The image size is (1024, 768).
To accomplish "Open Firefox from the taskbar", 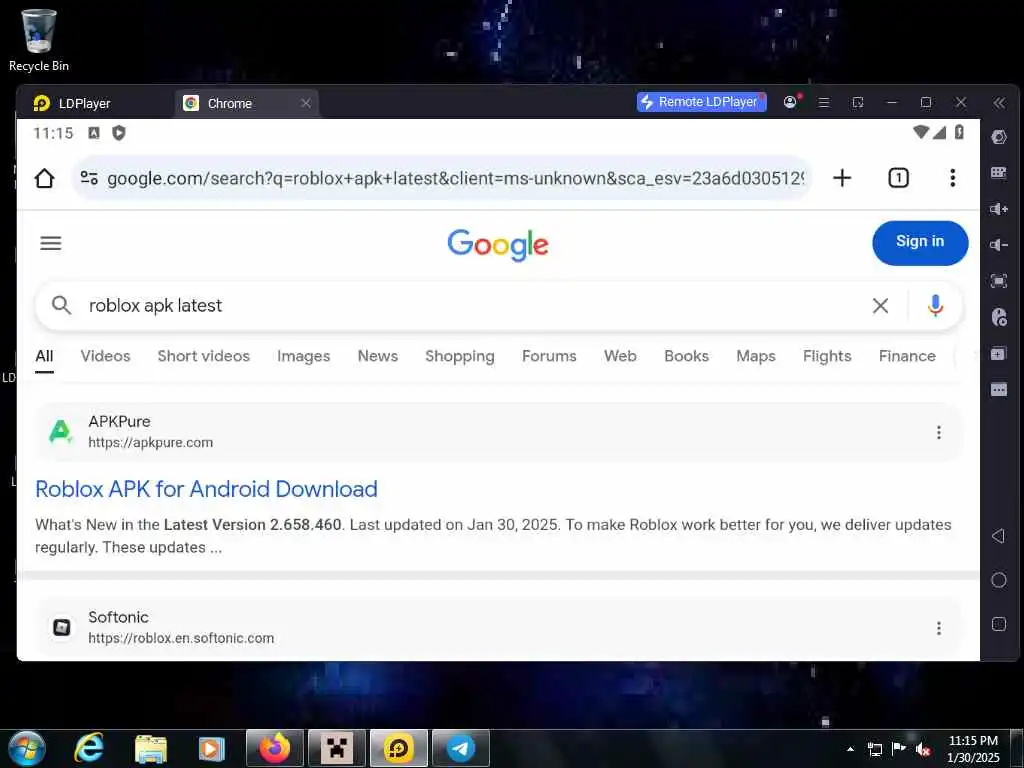I will coord(275,748).
